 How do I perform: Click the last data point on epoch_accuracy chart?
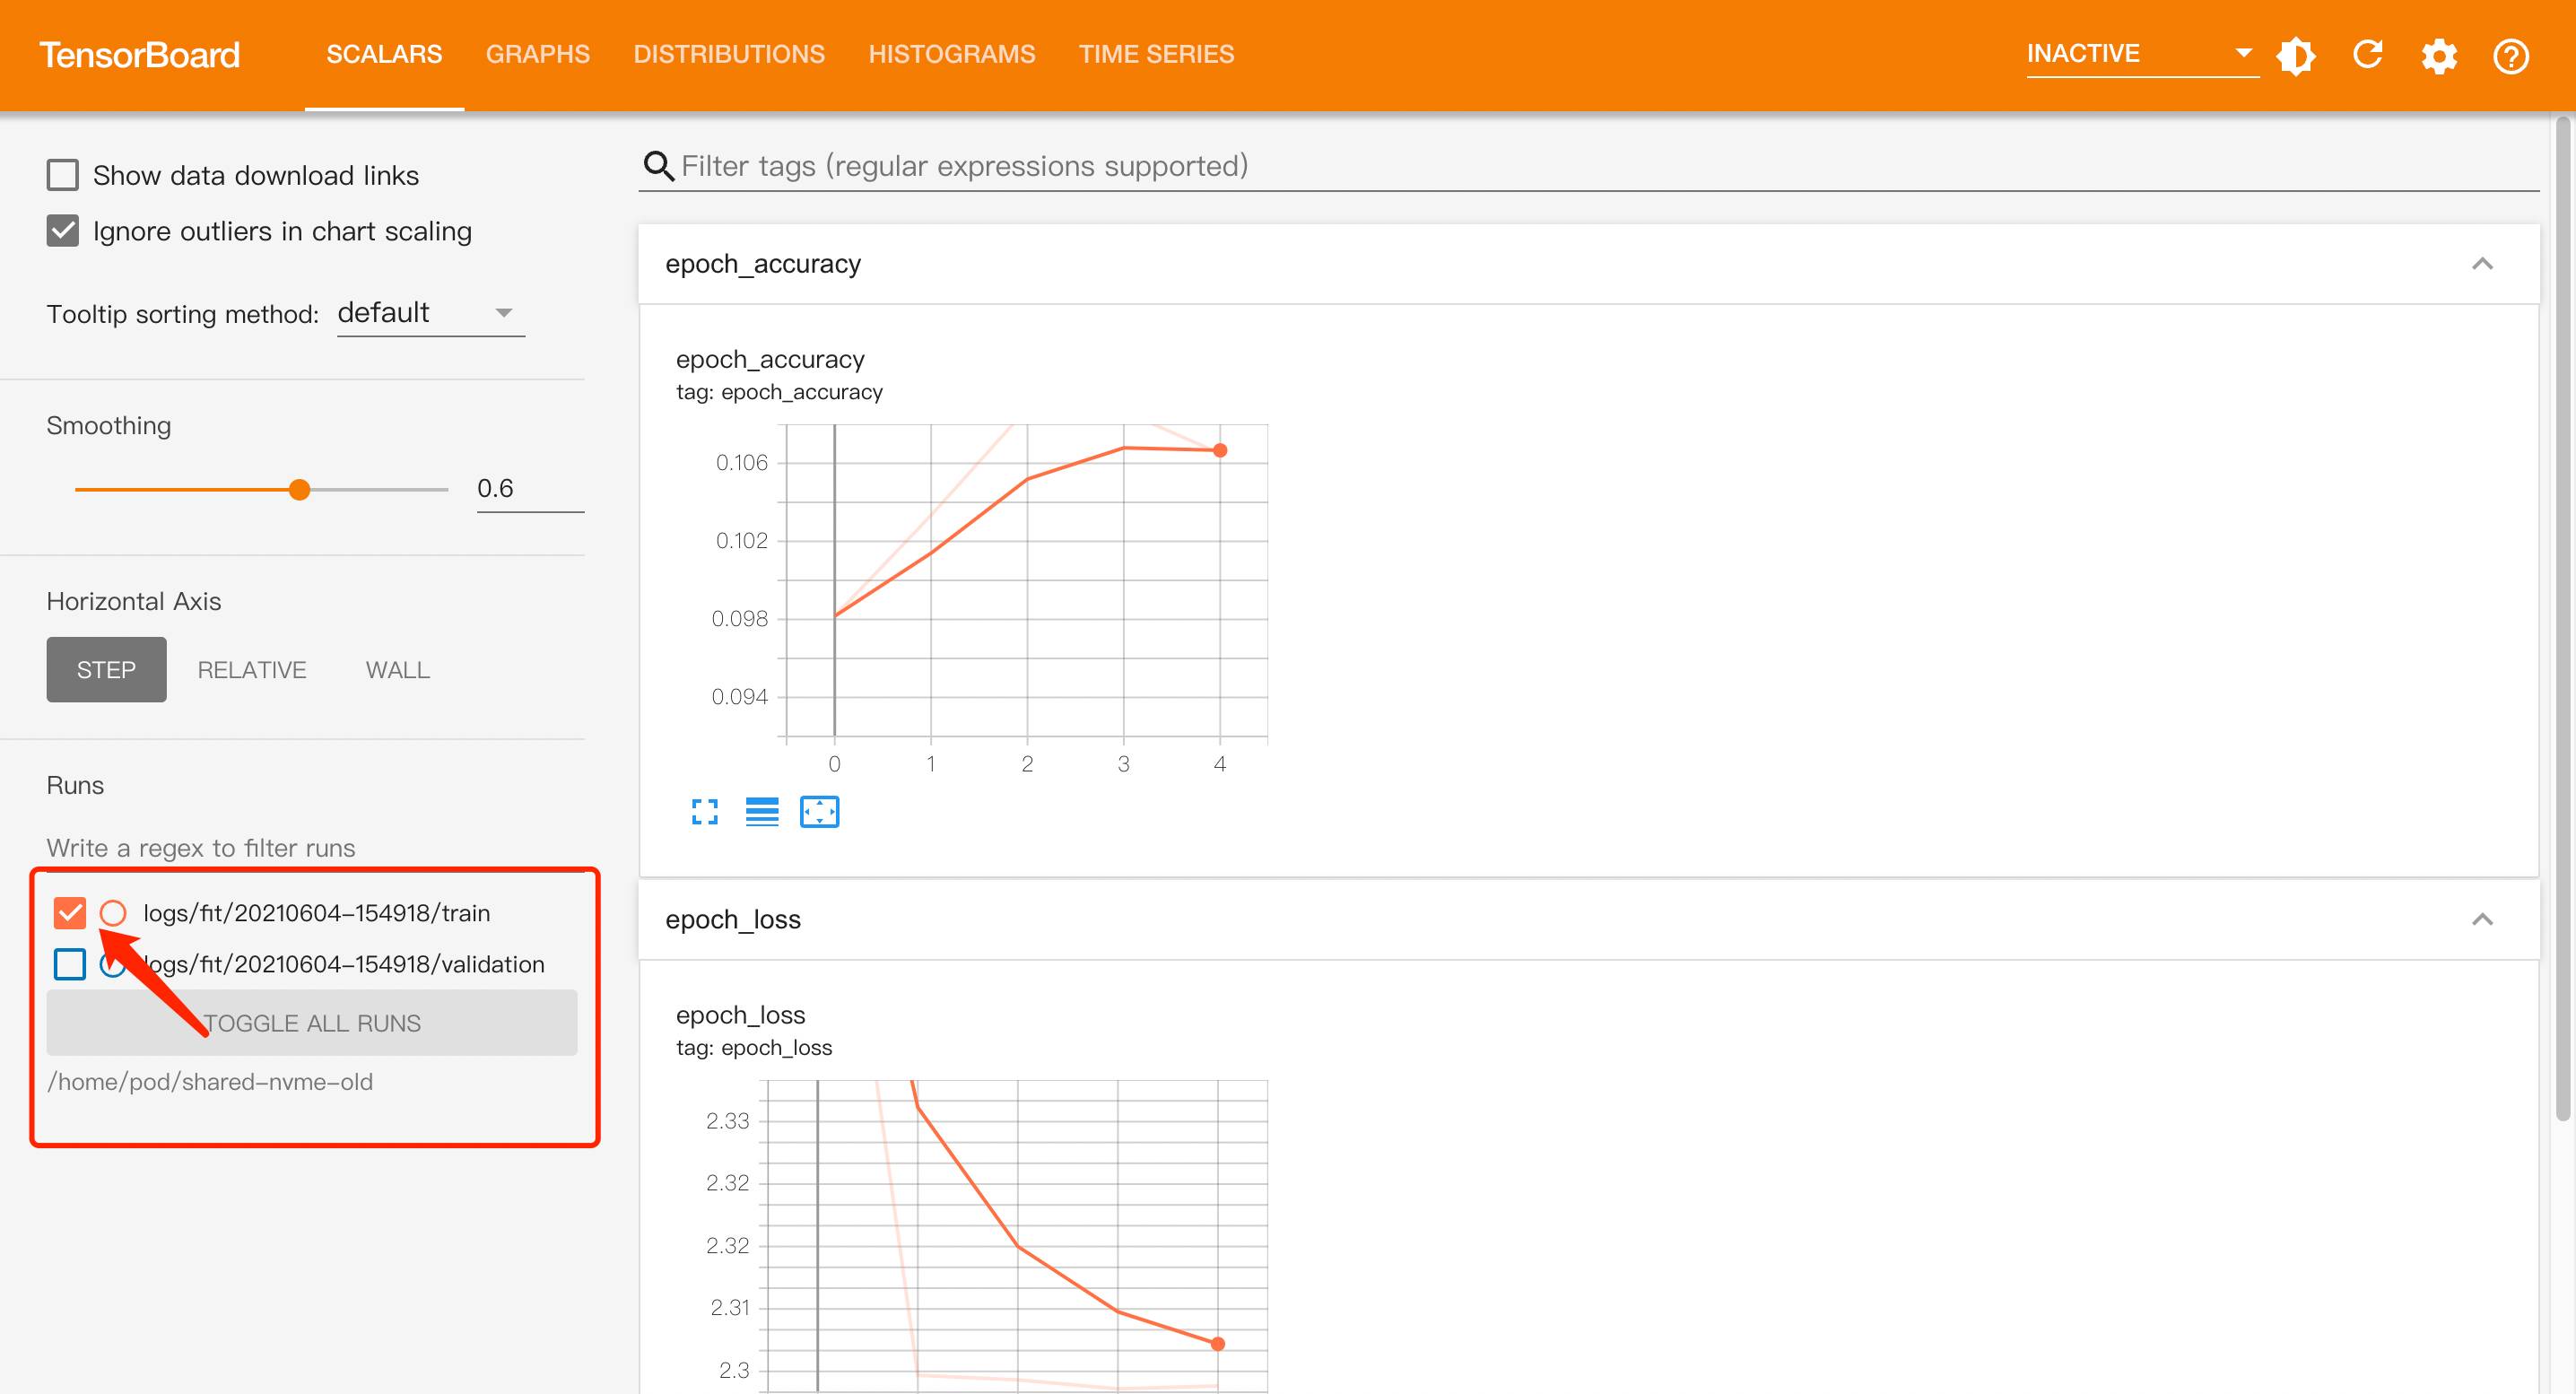pos(1220,450)
